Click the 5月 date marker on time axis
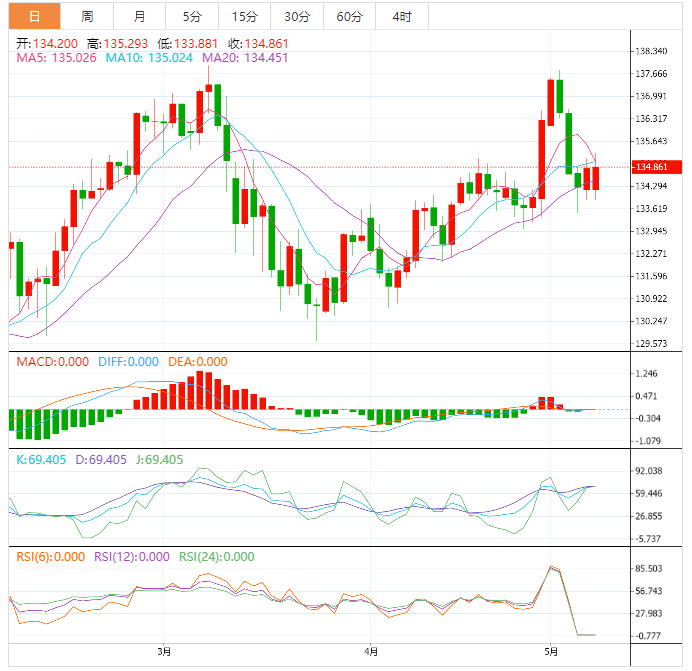 pyautogui.click(x=550, y=652)
